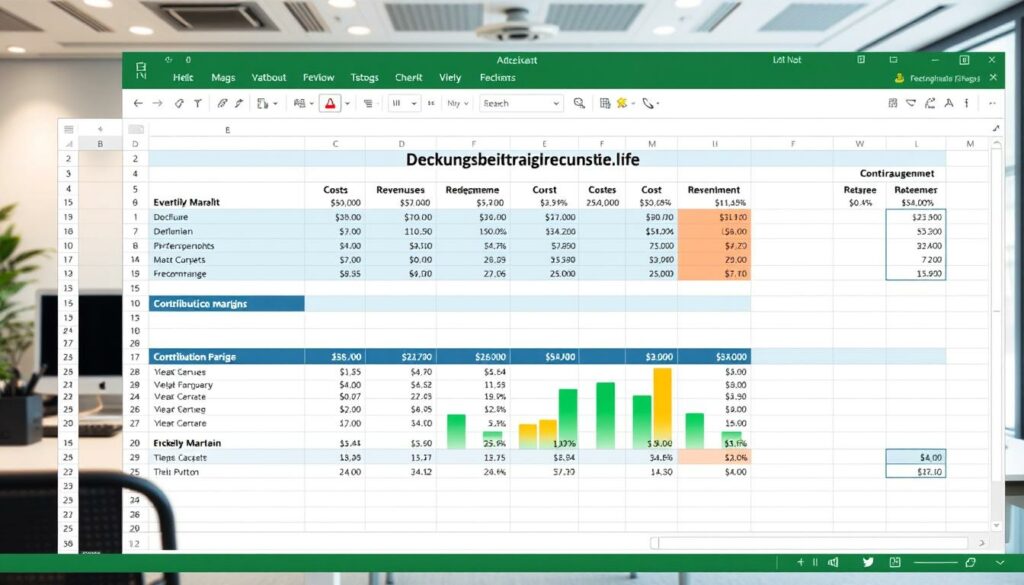The height and width of the screenshot is (585, 1024).
Task: Click the page layout icon in status bar
Action: click(x=895, y=562)
